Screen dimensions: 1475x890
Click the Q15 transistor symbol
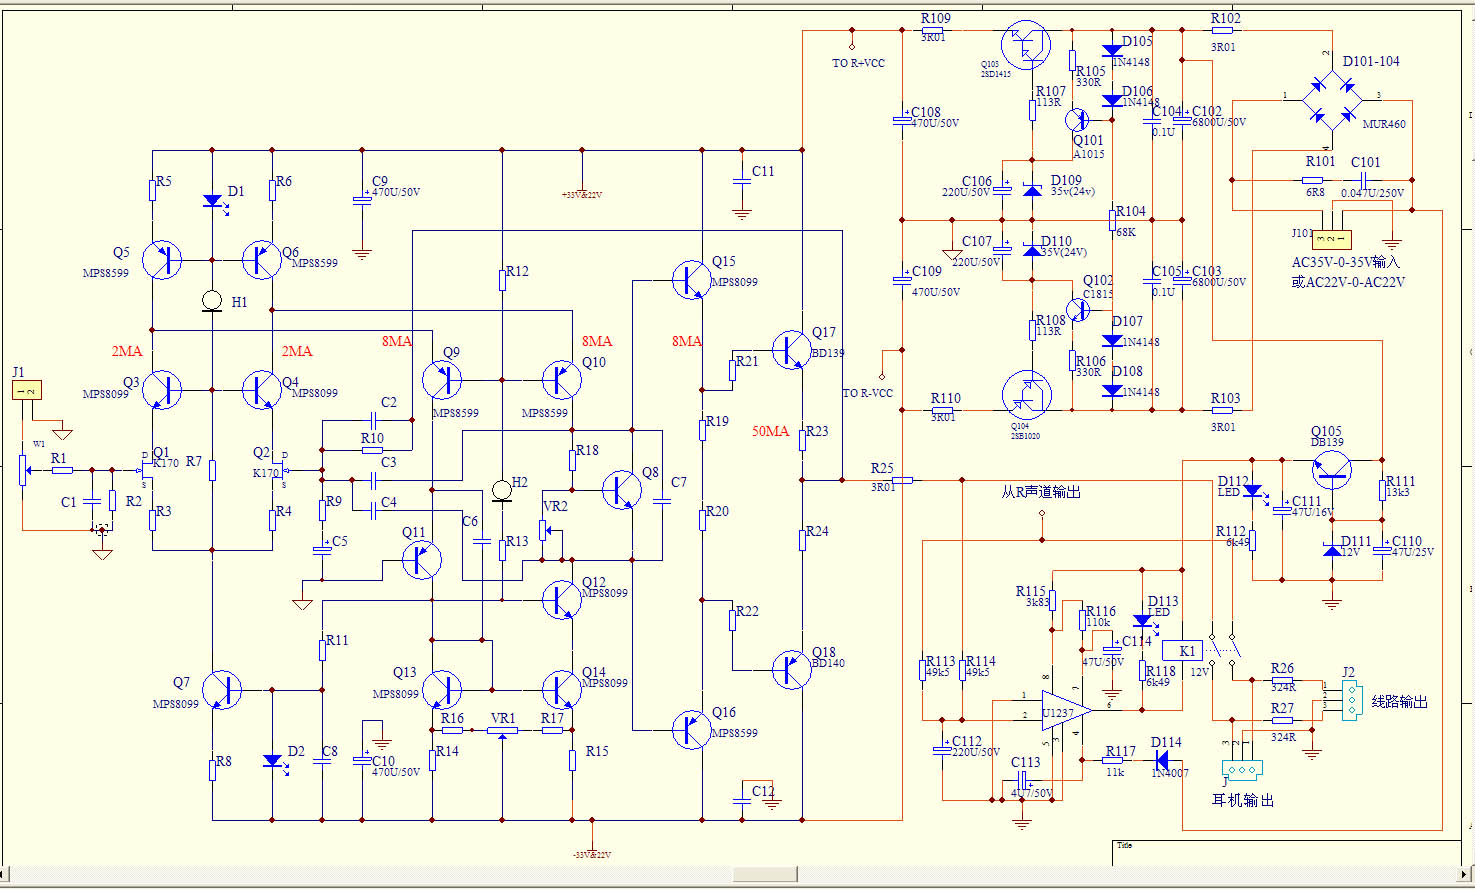[691, 280]
